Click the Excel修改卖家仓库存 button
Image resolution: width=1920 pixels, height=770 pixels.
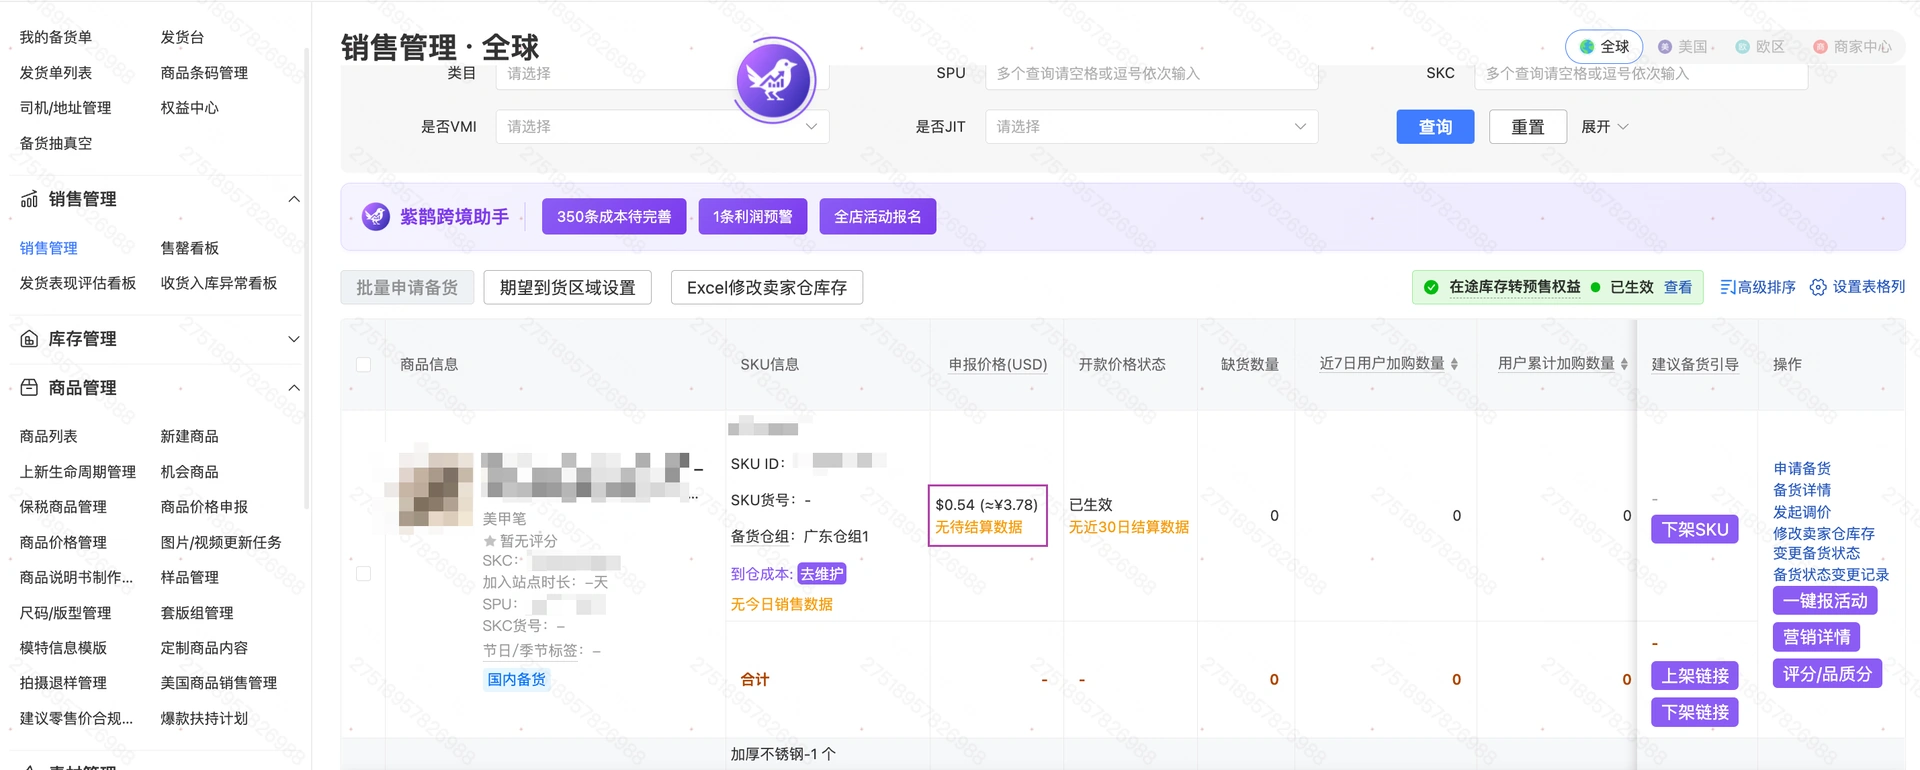767,287
